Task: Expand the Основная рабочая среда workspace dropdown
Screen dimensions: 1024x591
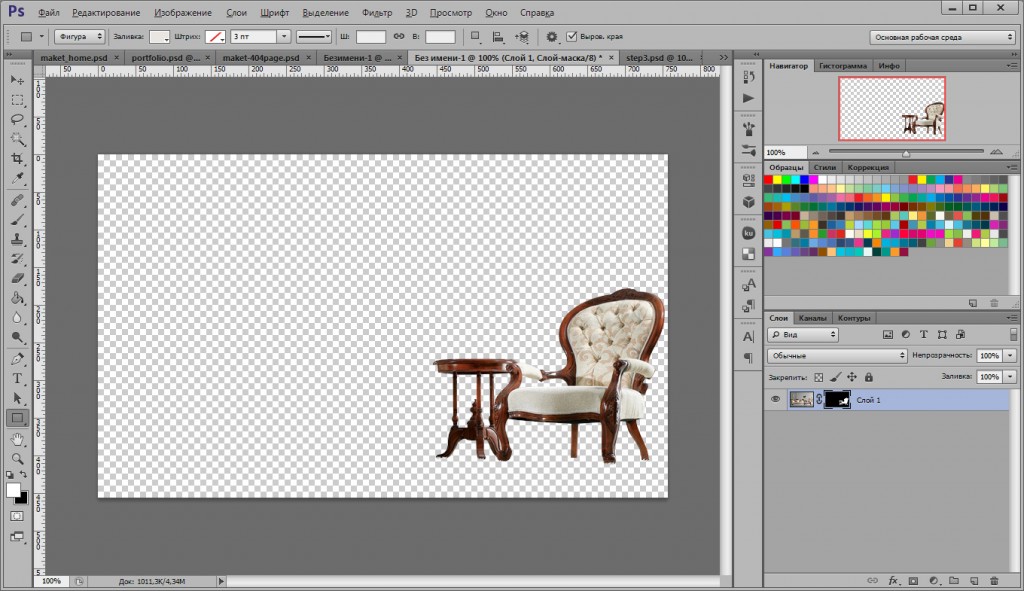Action: 942,37
